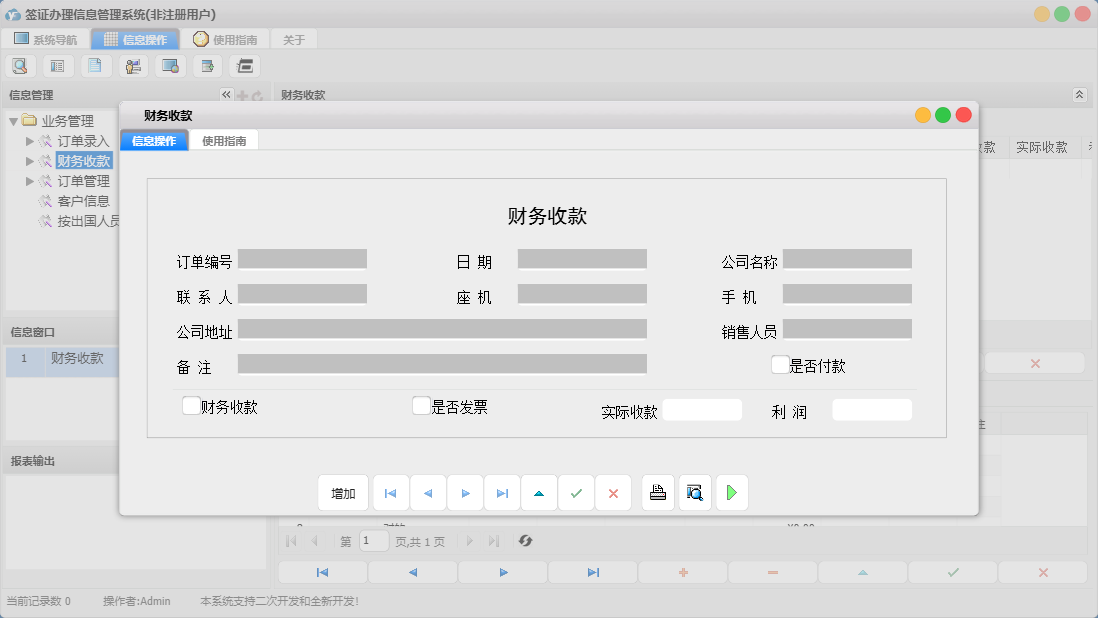Click the 增加 button to add a record
The width and height of the screenshot is (1098, 618).
342,492
